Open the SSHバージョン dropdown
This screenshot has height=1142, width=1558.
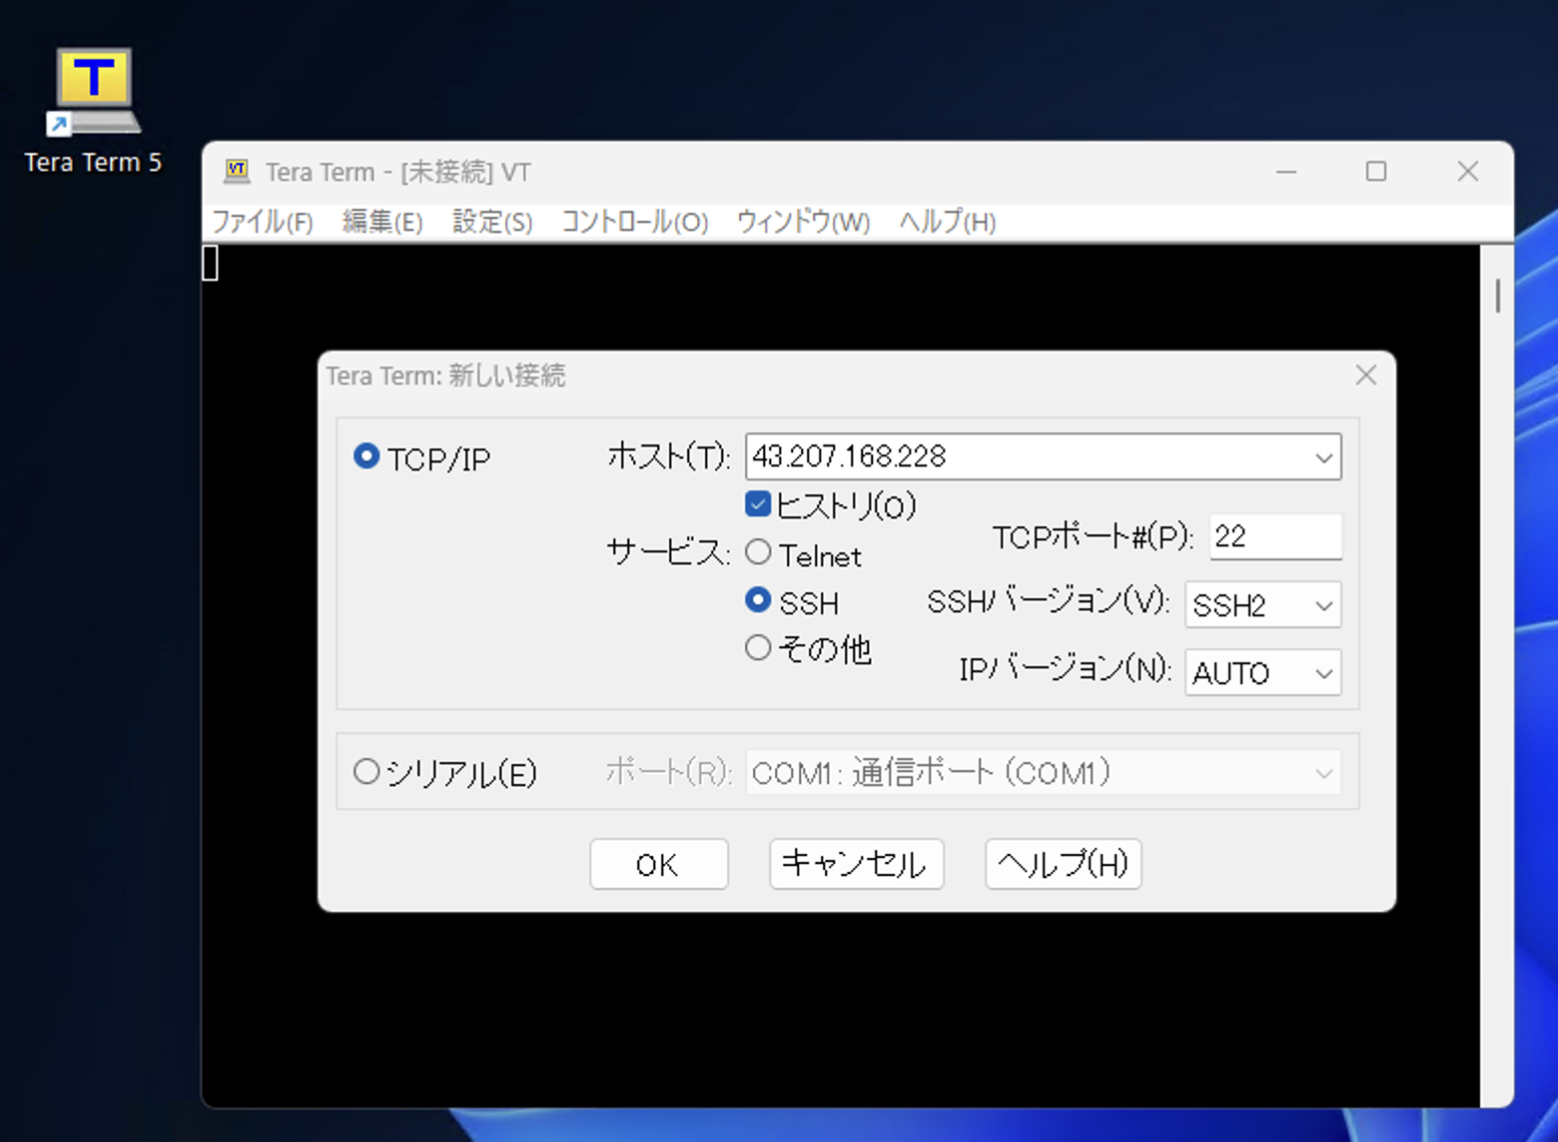(x=1324, y=605)
